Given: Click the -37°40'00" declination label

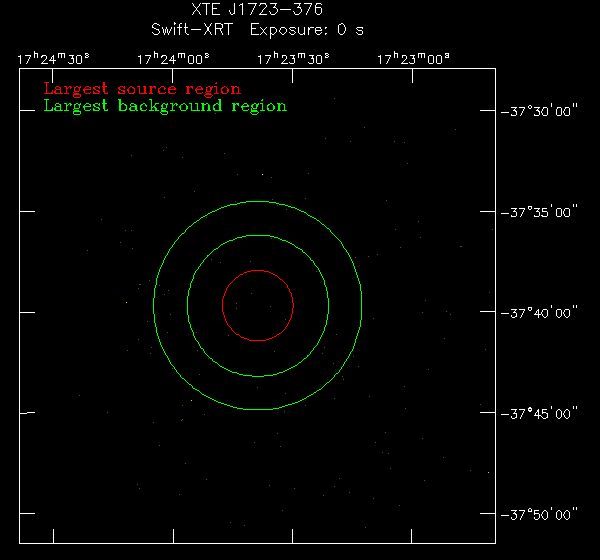Looking at the screenshot, I should coord(539,313).
